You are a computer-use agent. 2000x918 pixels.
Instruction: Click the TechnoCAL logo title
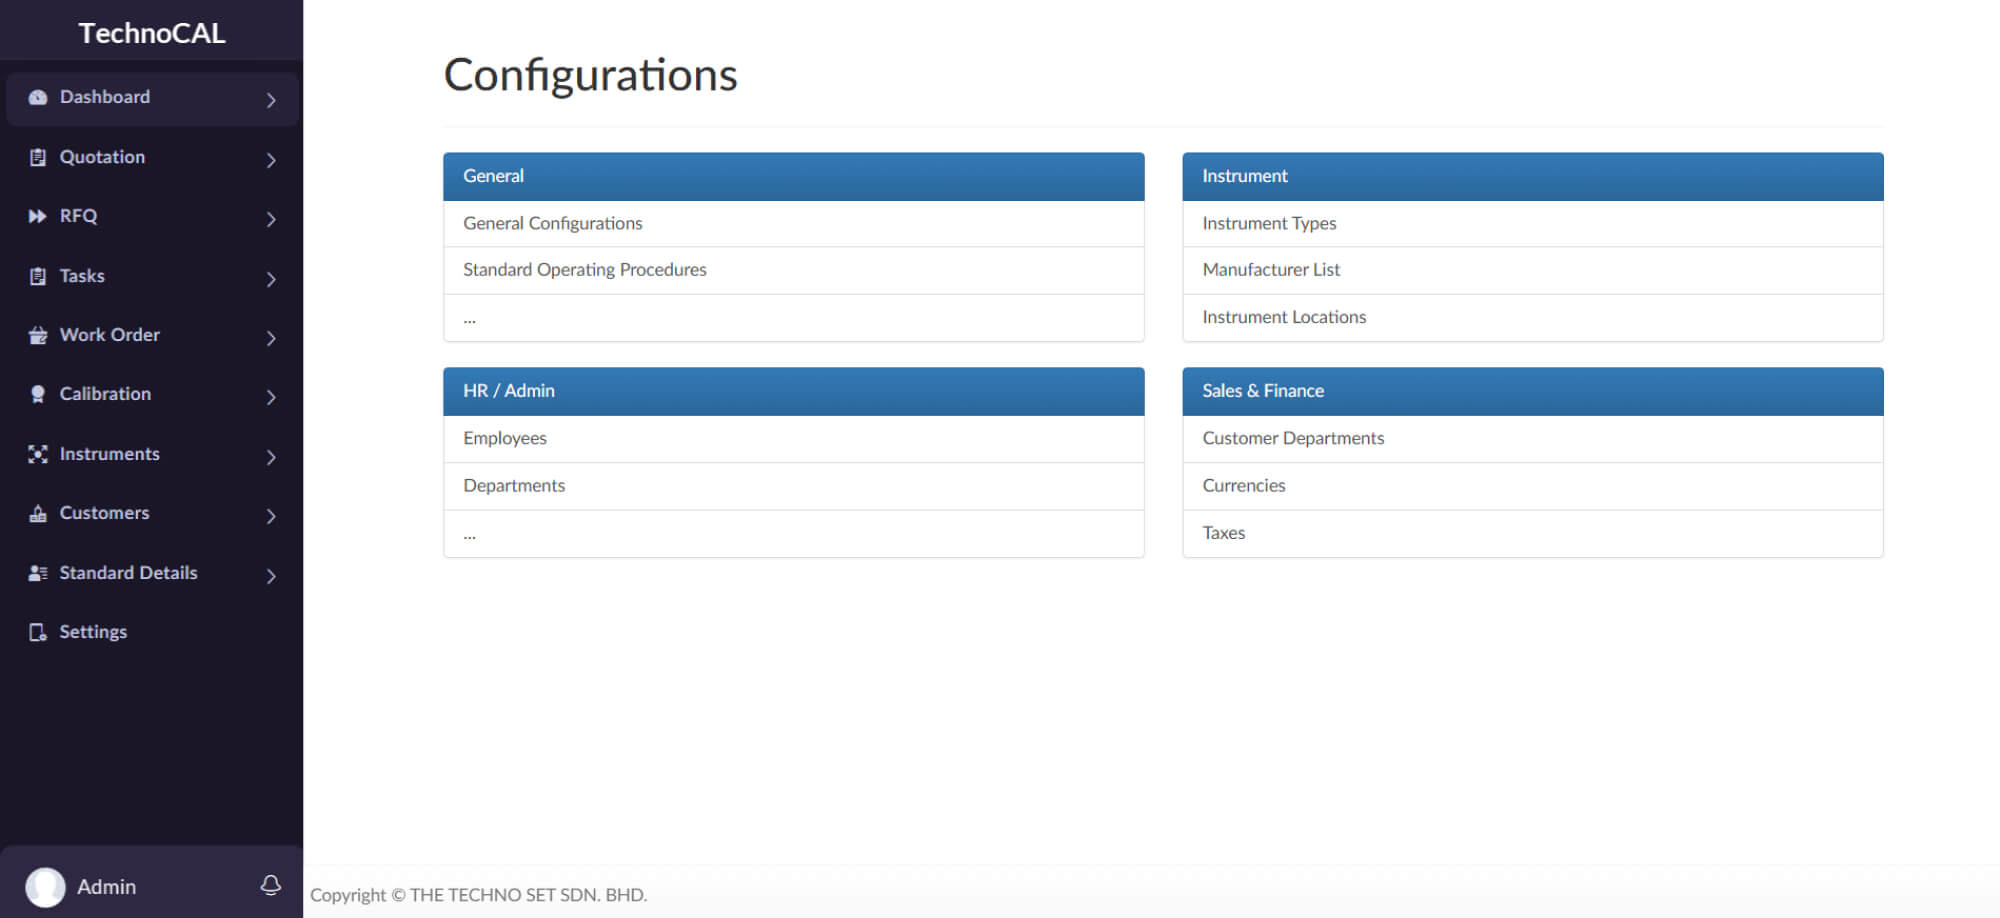tap(152, 33)
